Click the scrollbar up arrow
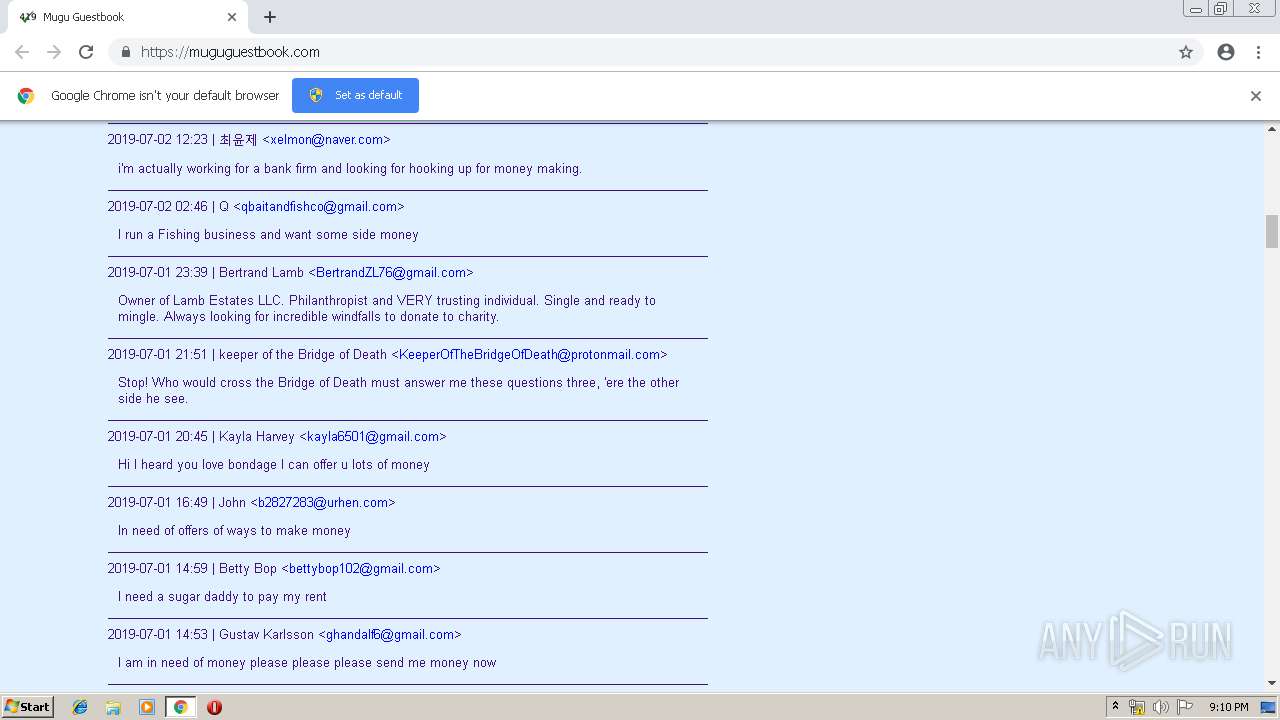Screen dimensions: 1280x720 [x=1272, y=129]
